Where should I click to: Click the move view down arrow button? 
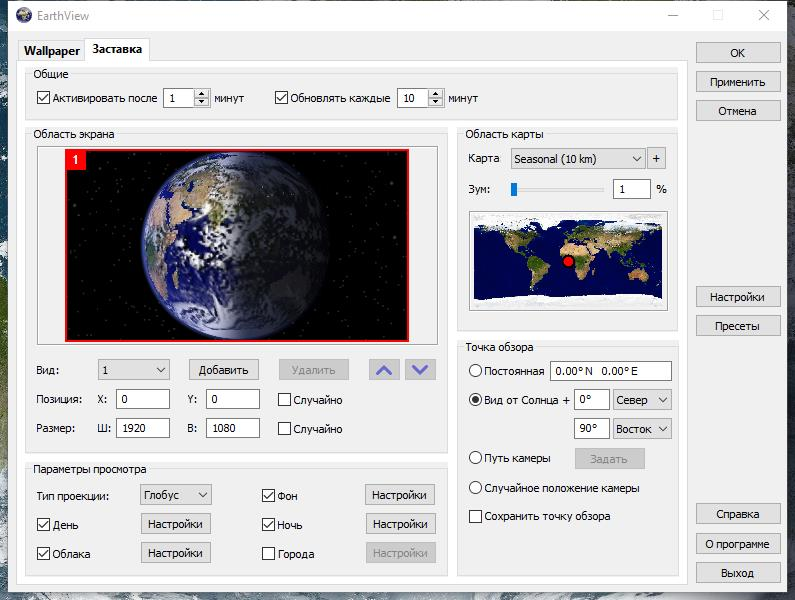420,370
